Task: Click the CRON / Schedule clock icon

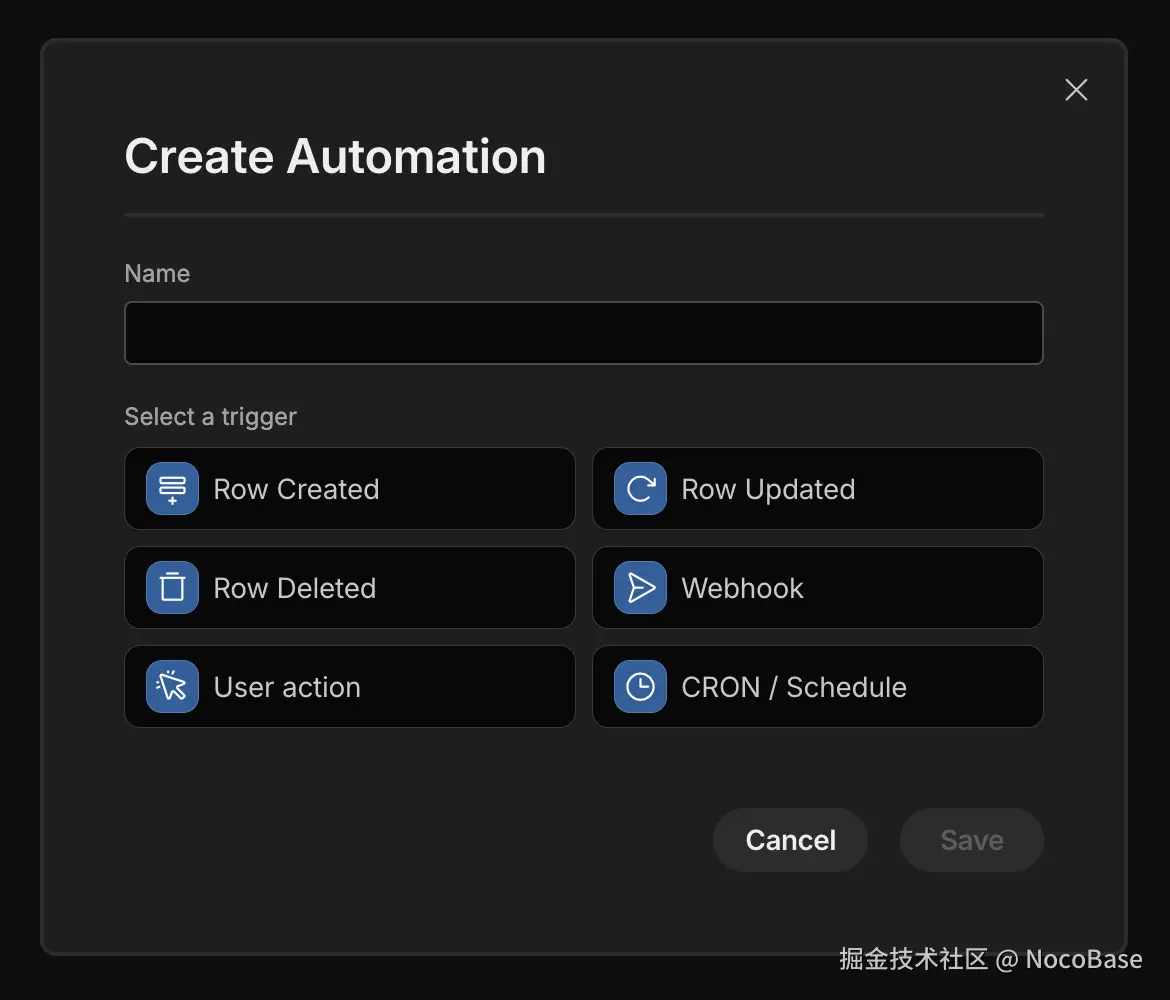Action: point(640,687)
